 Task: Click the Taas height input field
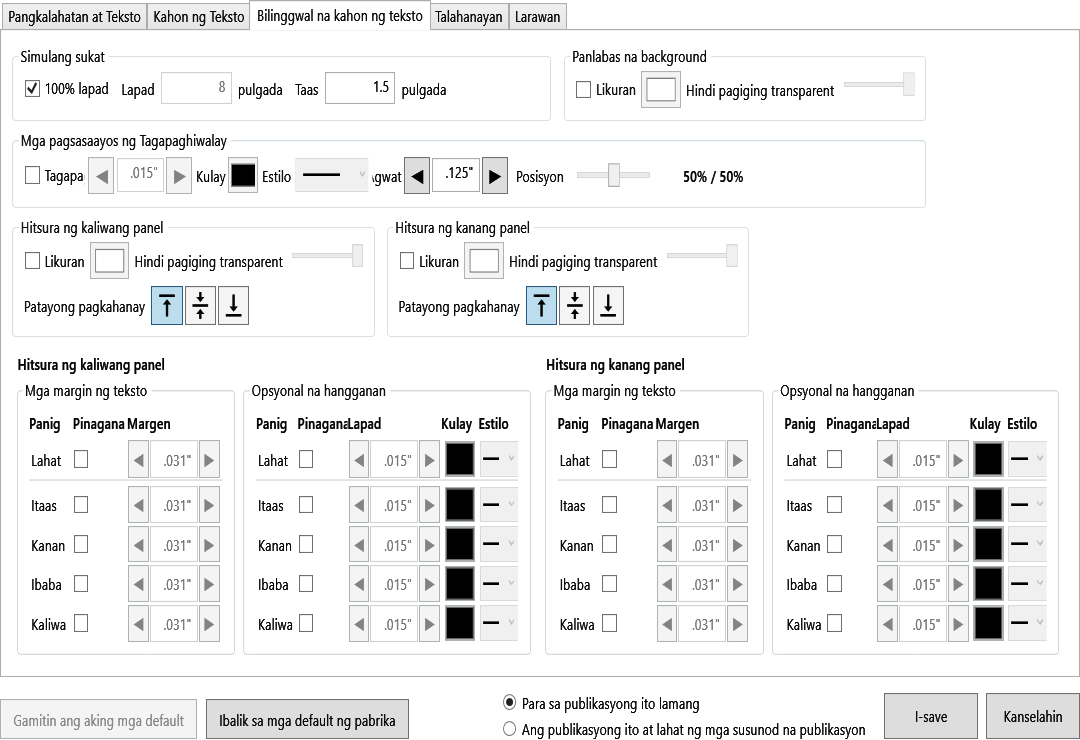click(360, 88)
